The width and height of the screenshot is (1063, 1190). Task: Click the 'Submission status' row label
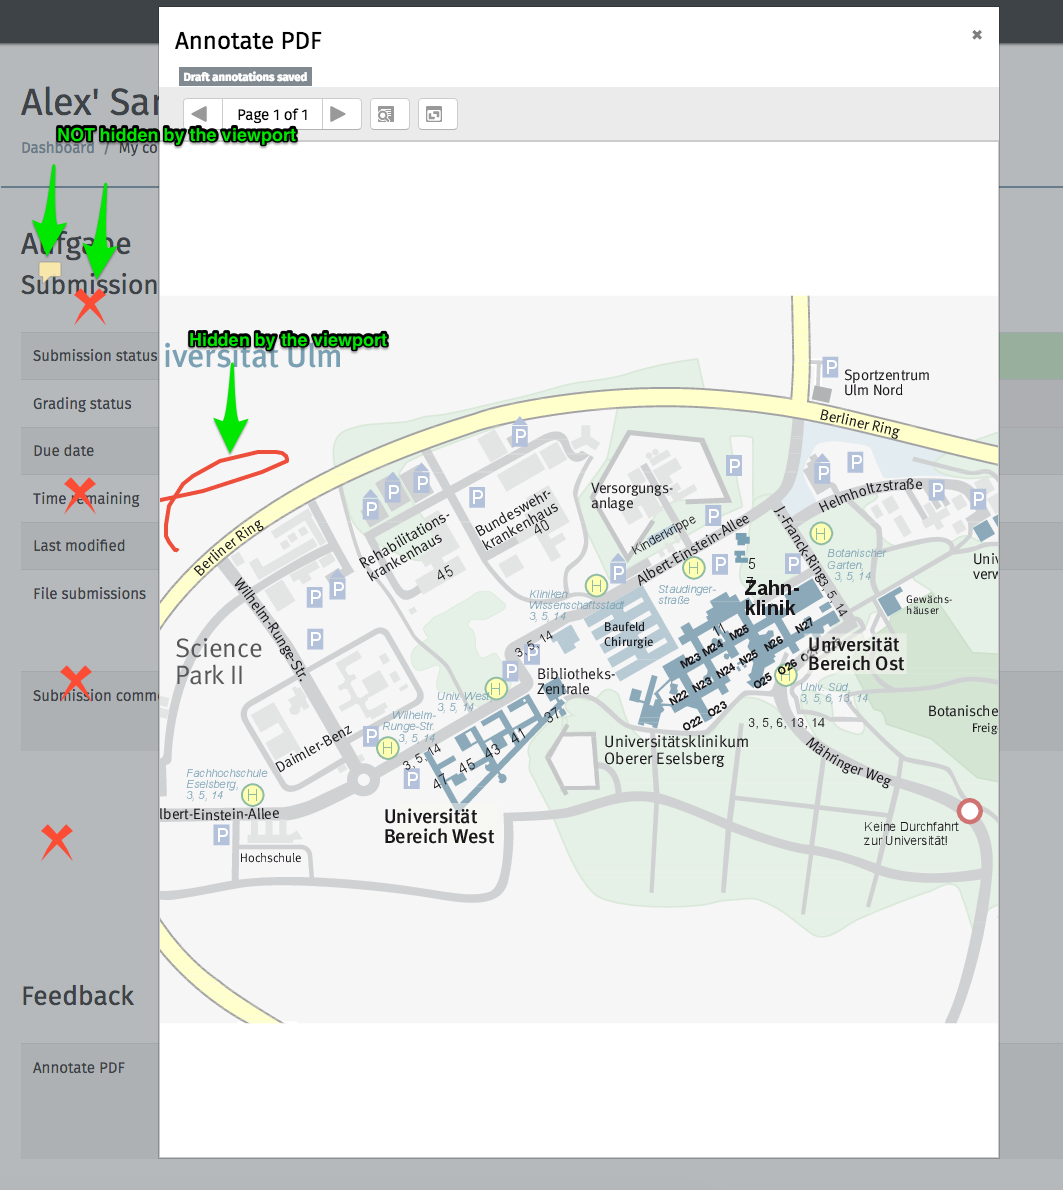point(95,356)
